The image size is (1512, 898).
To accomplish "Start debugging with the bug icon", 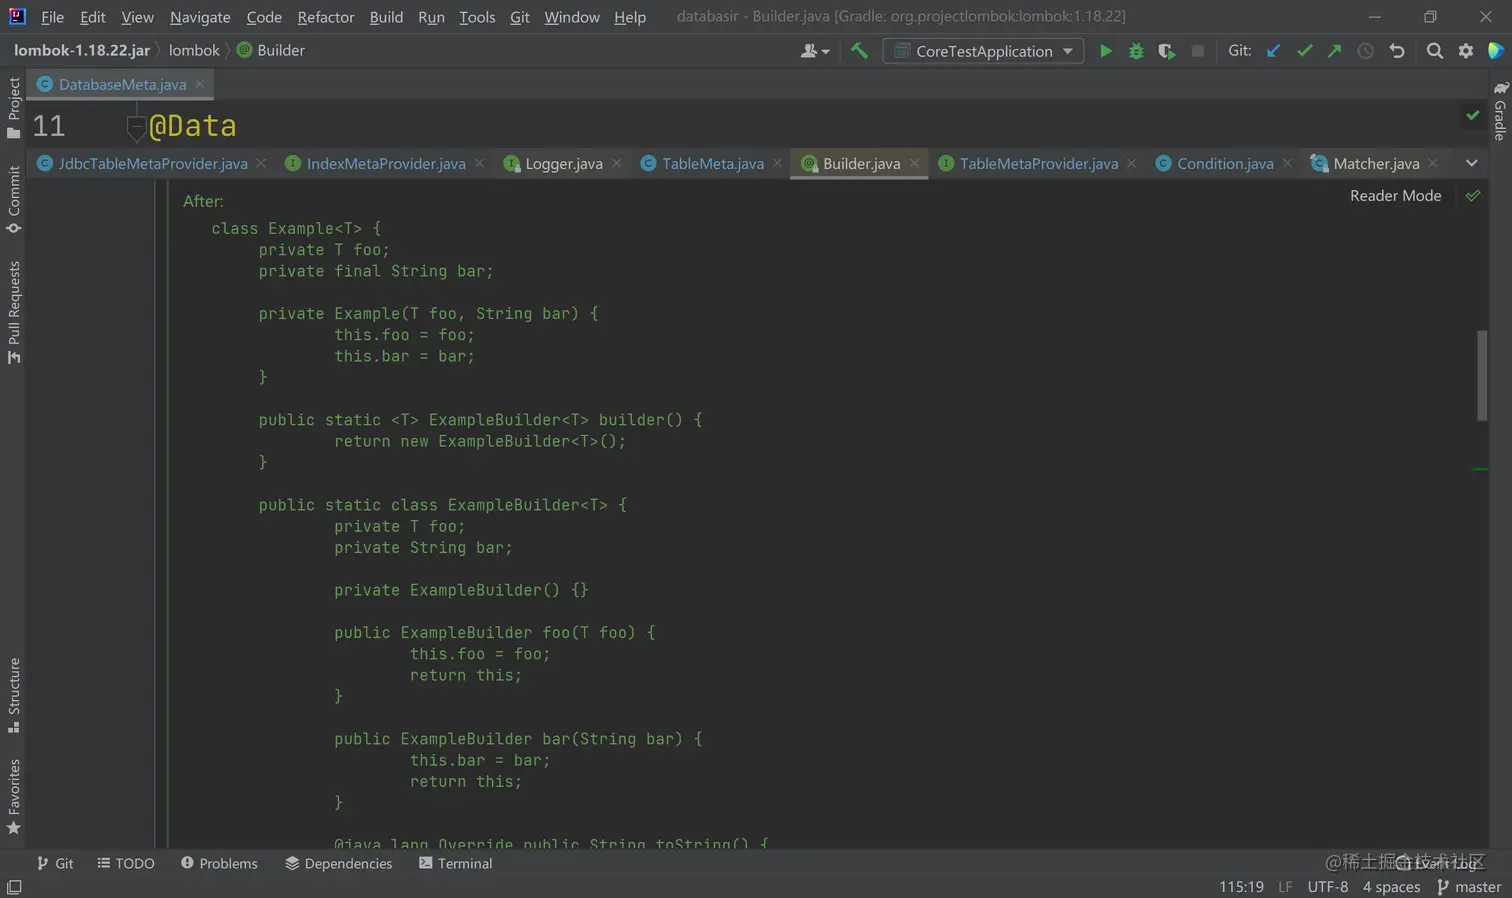I will point(1136,51).
